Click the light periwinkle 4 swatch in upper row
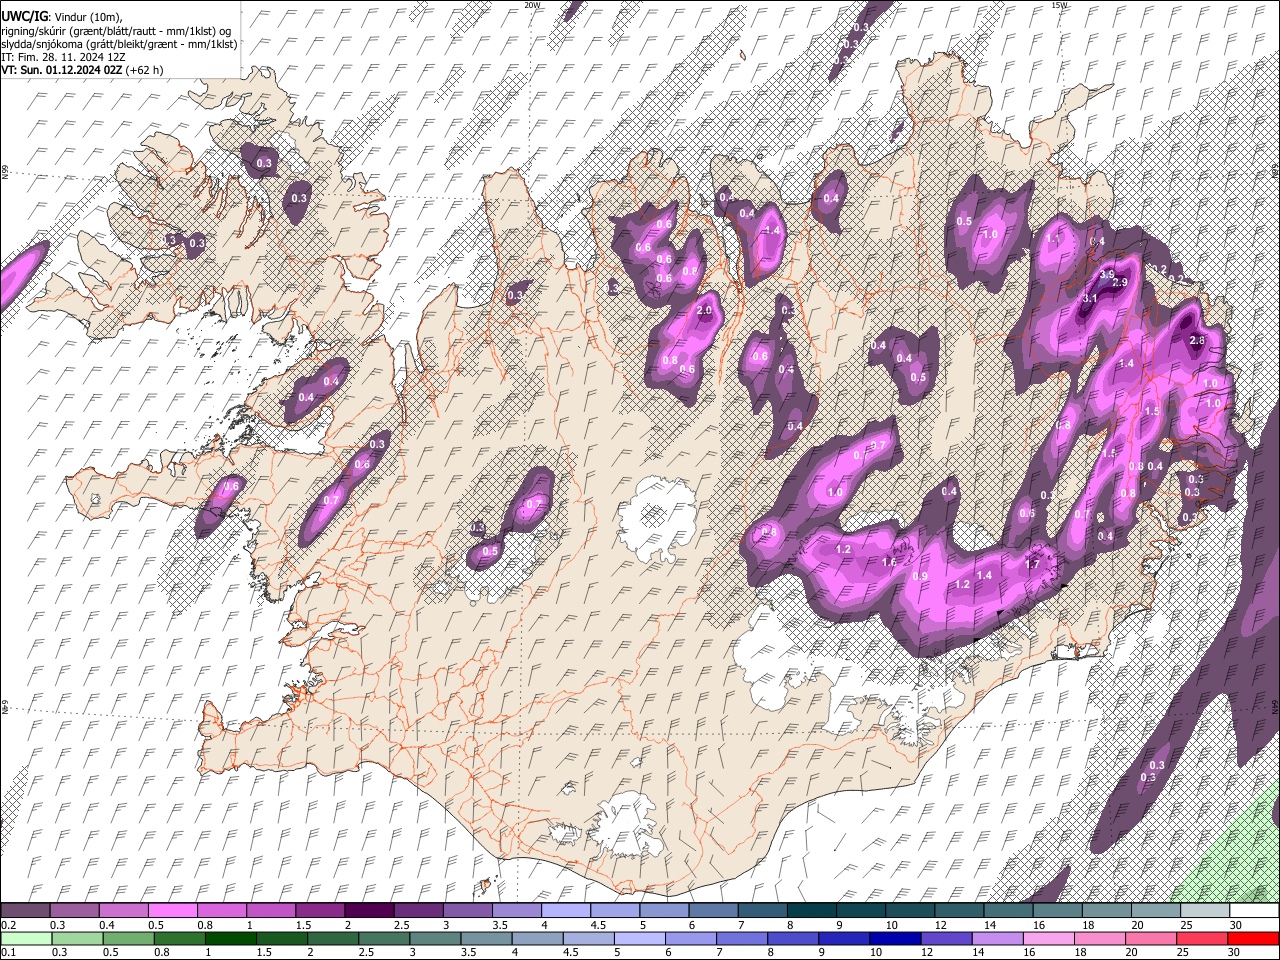1280x960 pixels. pos(566,911)
